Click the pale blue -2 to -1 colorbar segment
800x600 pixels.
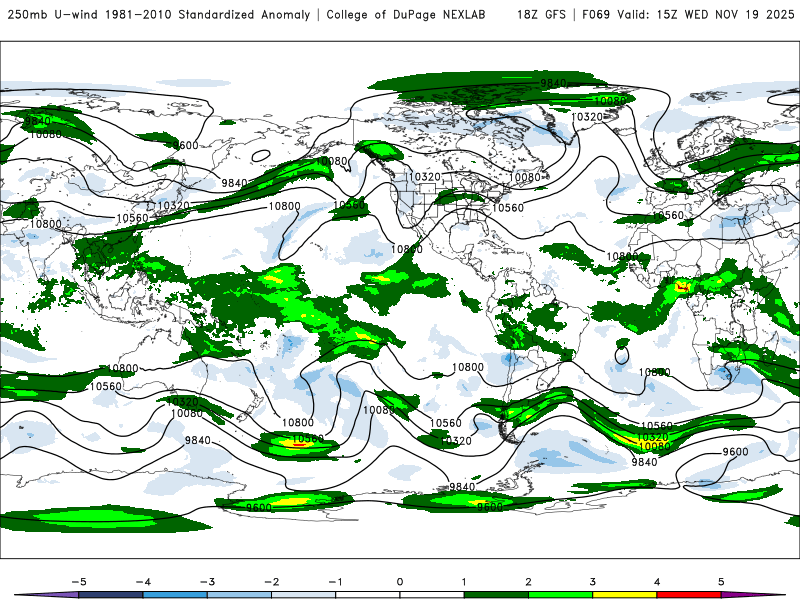pos(304,595)
